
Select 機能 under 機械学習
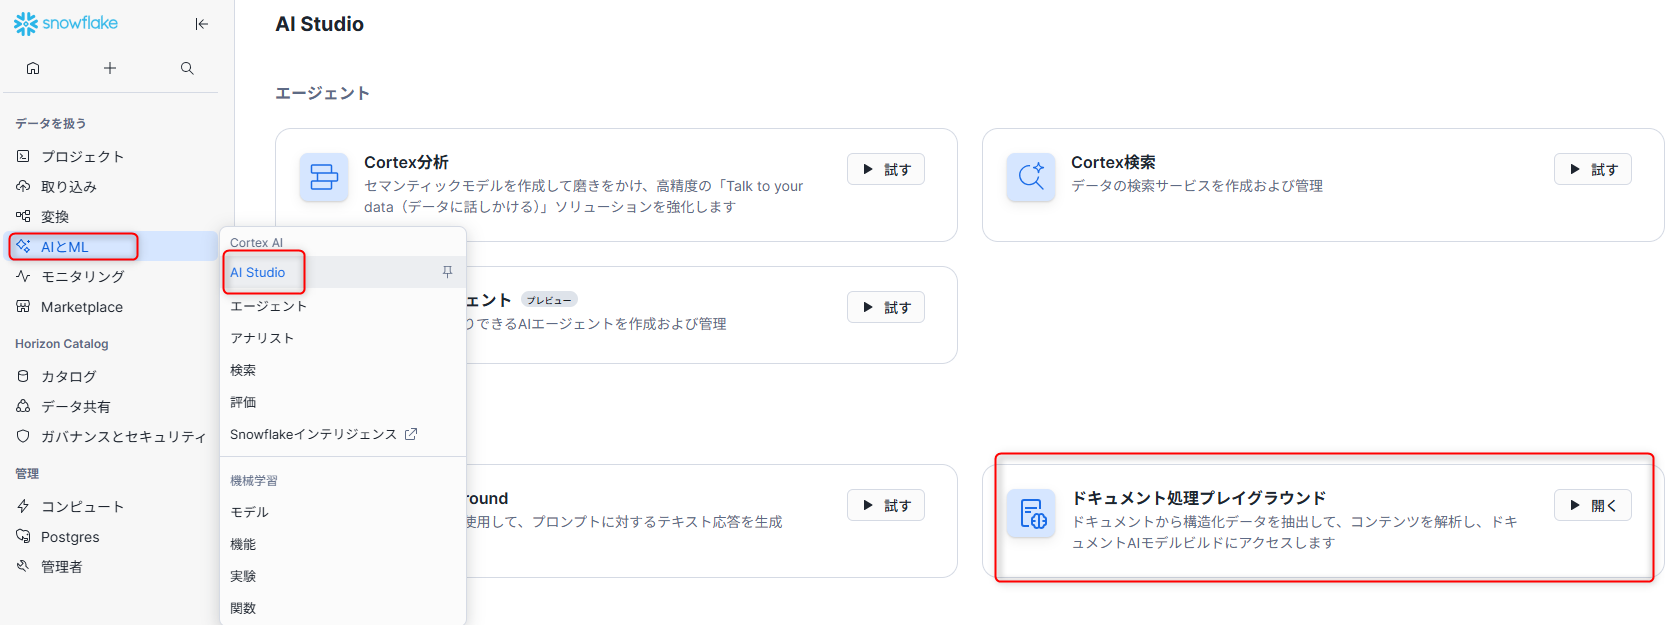tap(343, 544)
